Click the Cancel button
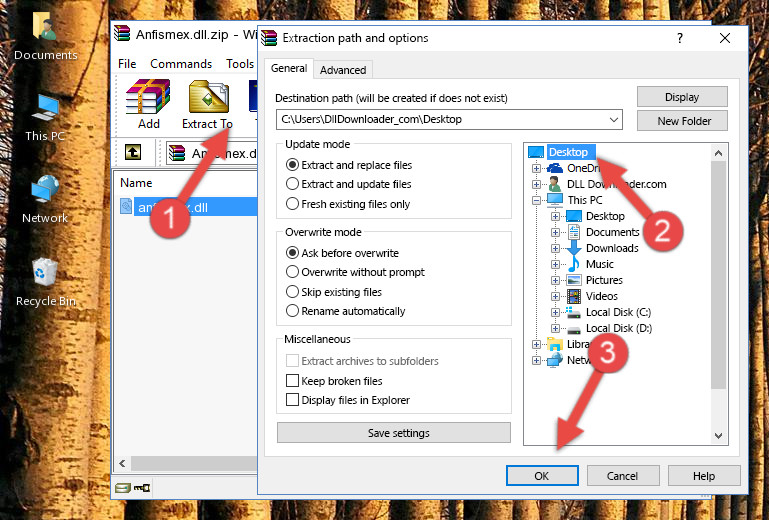Viewport: 769px width, 520px height. (622, 476)
